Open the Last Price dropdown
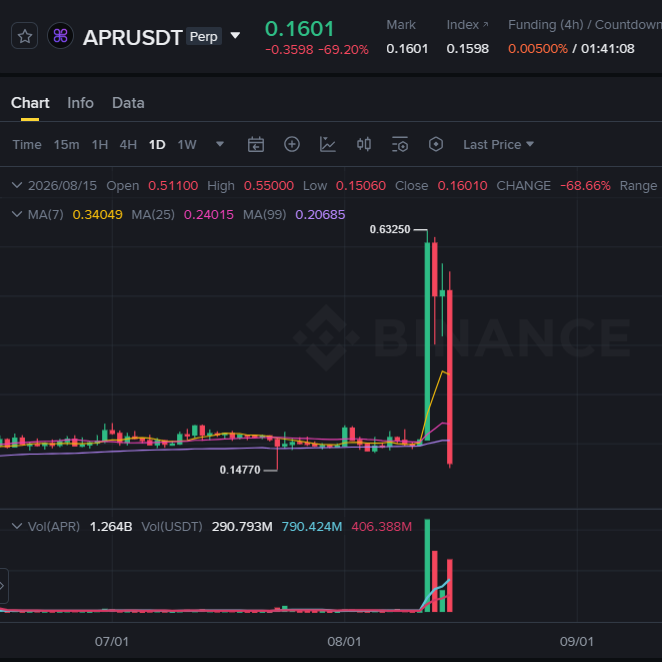The image size is (662, 662). click(499, 145)
